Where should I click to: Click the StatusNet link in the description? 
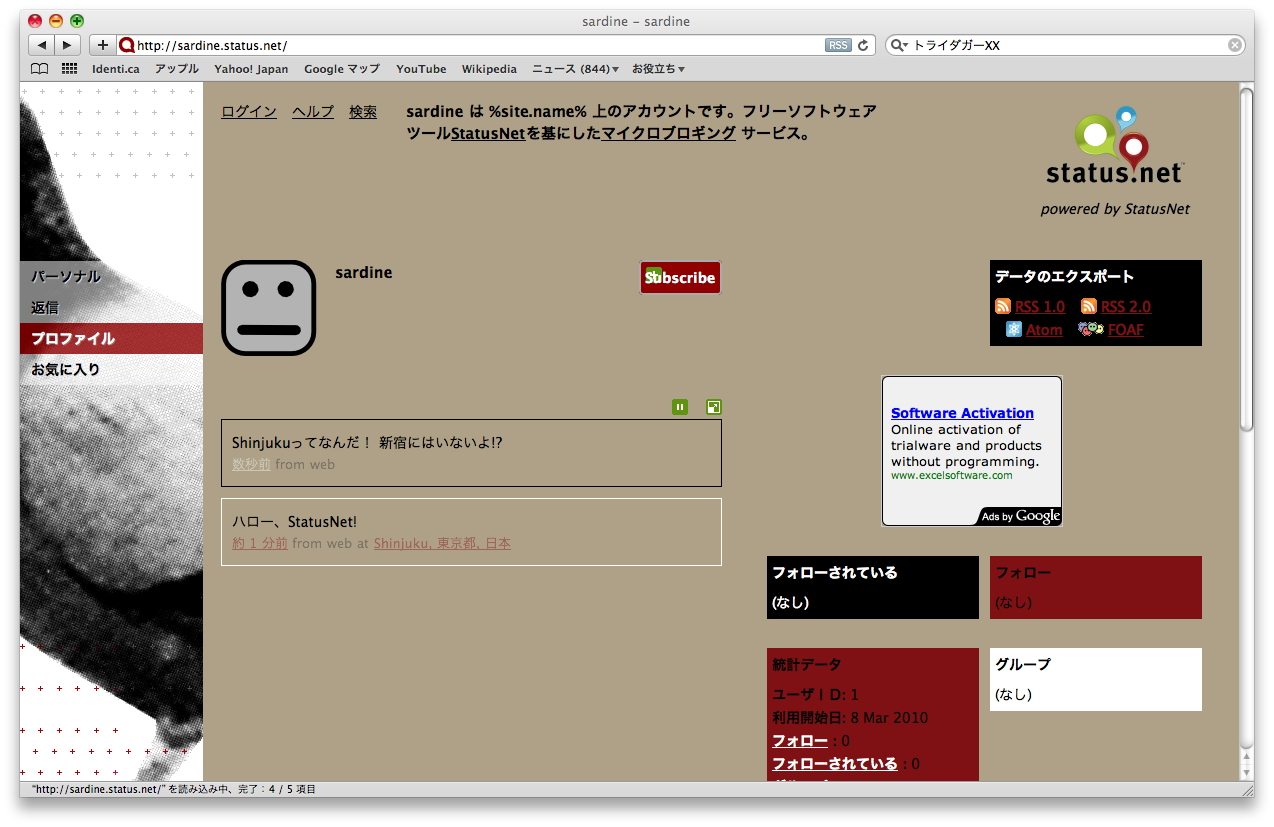(x=488, y=133)
